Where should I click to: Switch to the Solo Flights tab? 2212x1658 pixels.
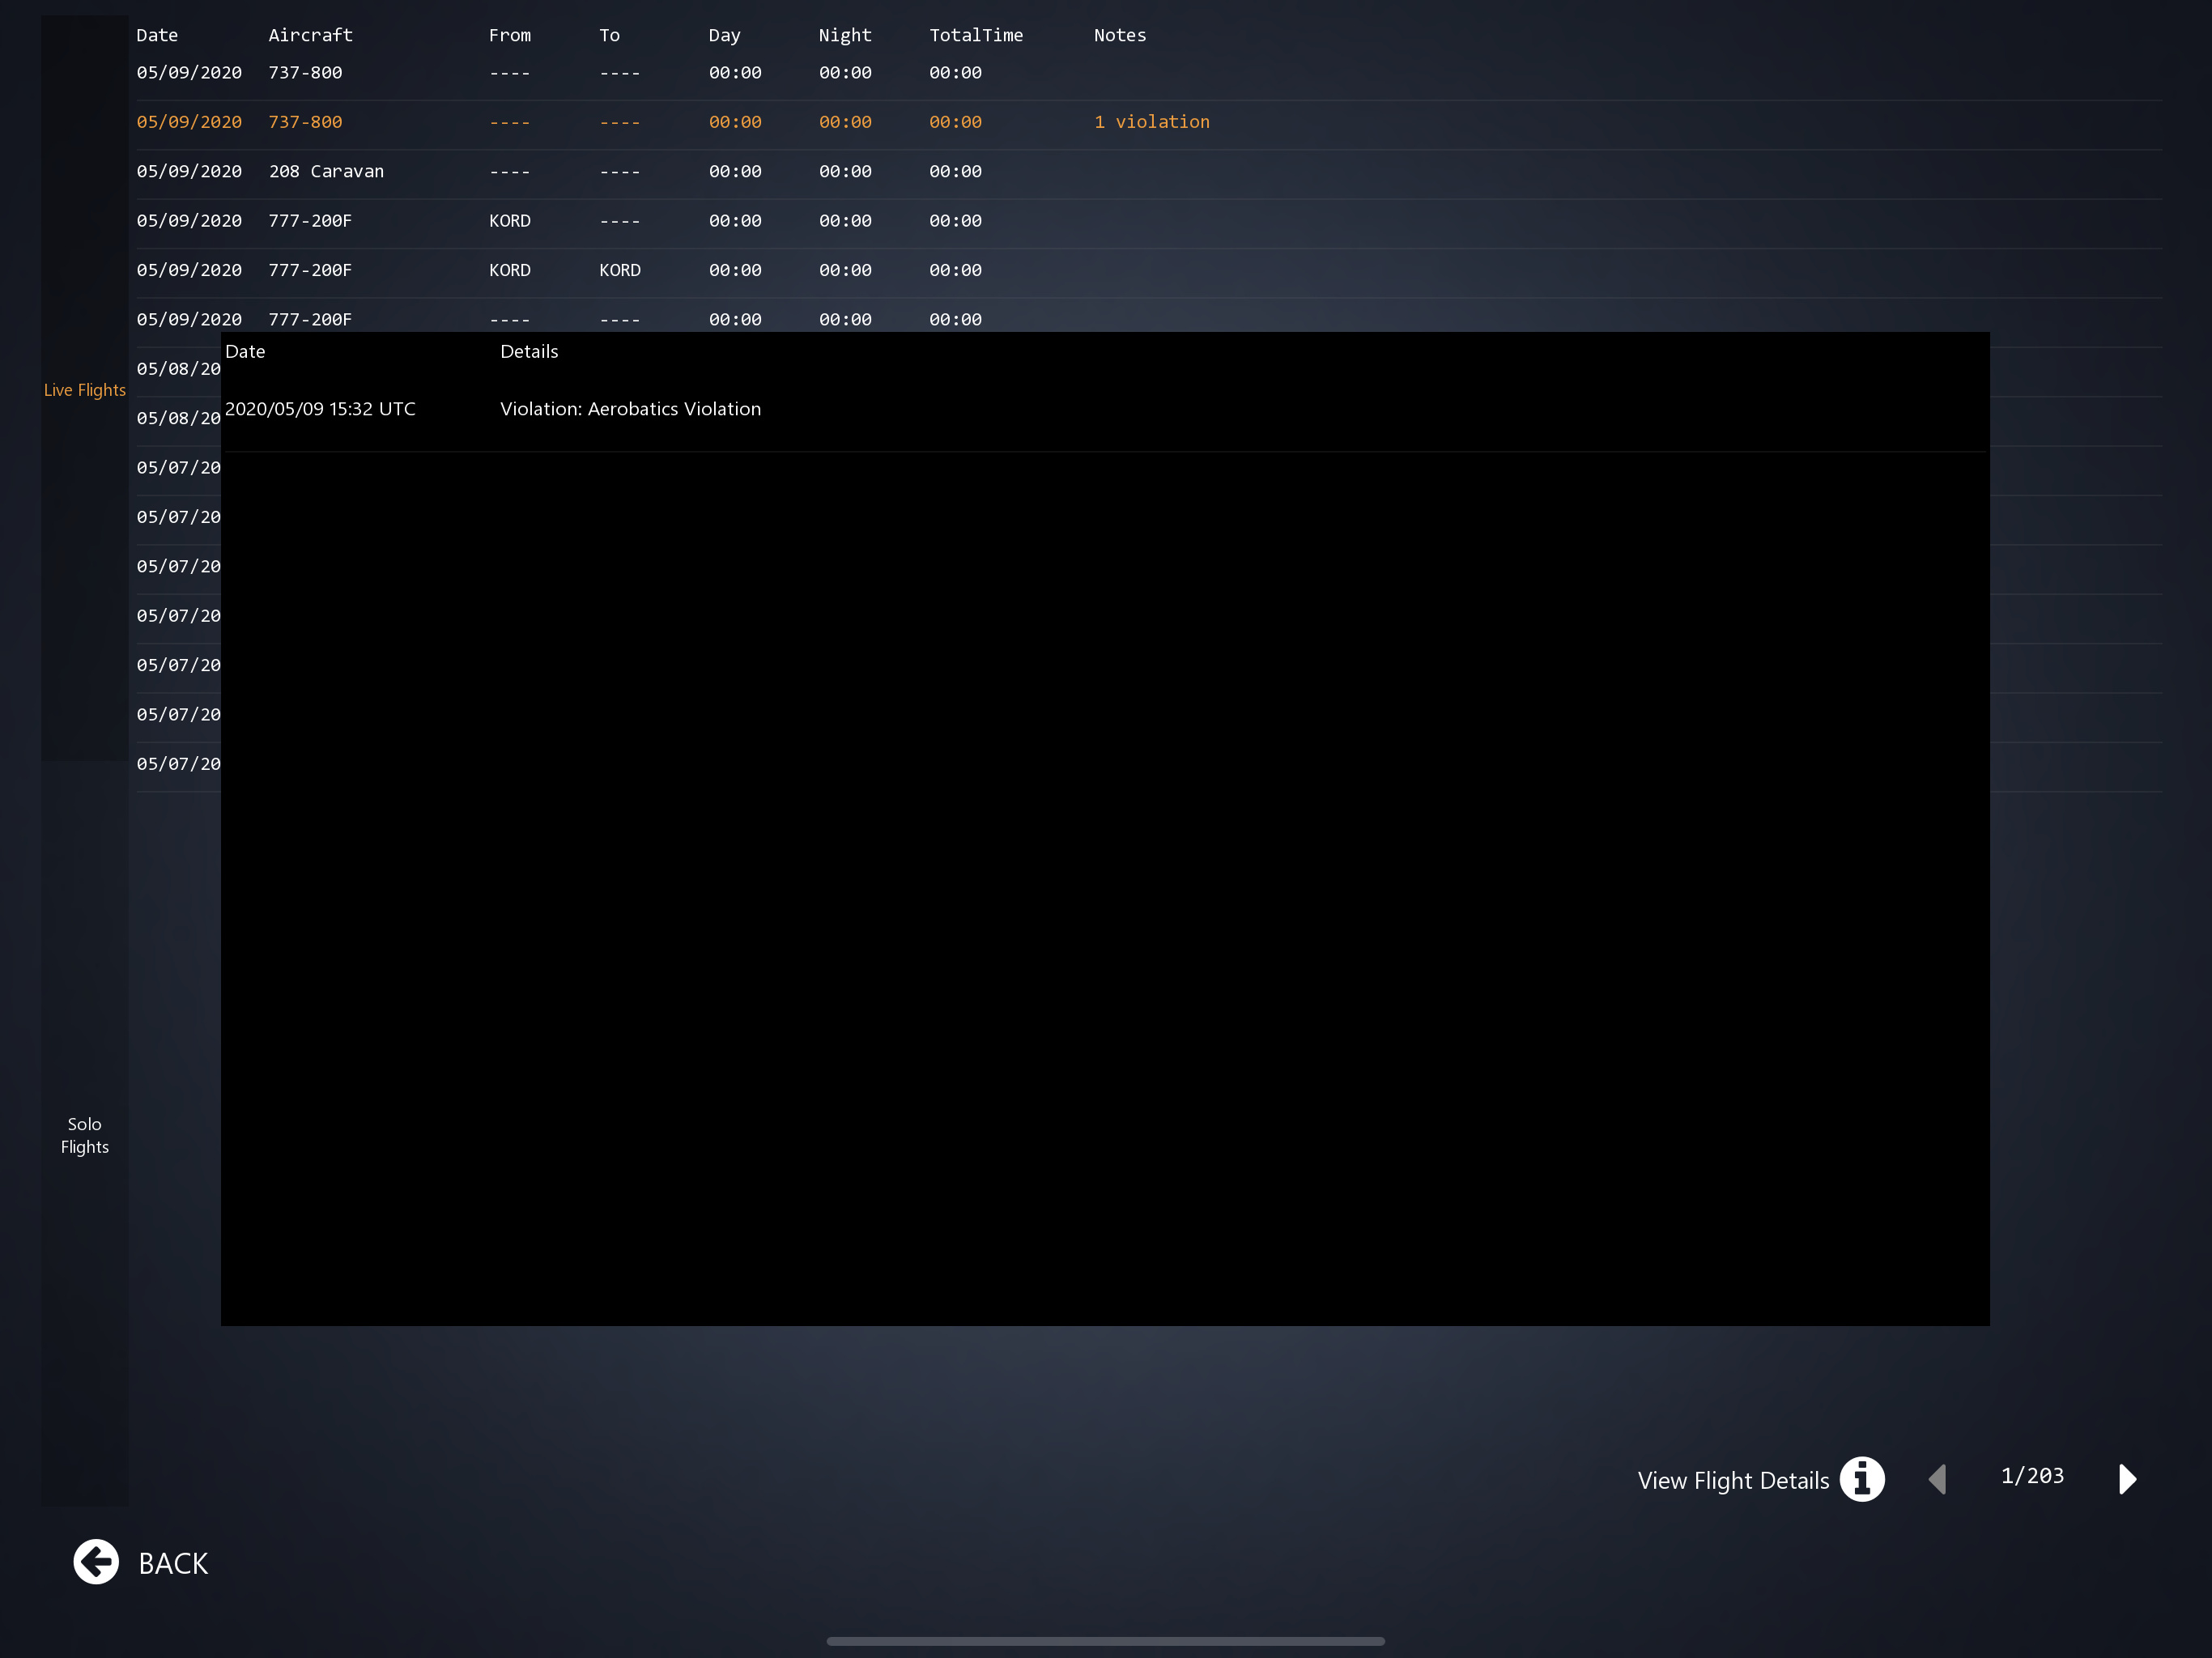click(x=85, y=1135)
